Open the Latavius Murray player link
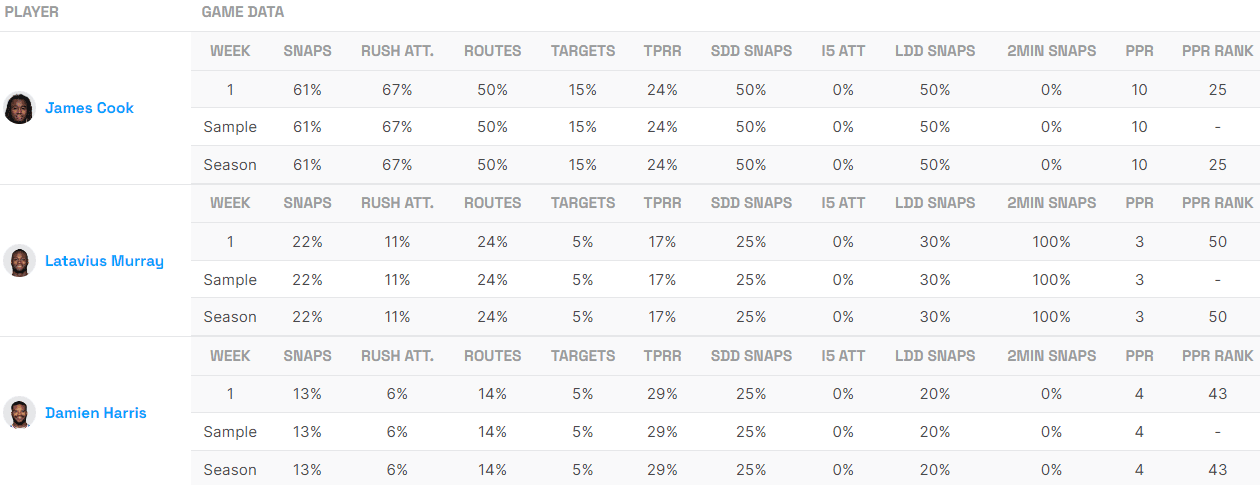 tap(104, 261)
